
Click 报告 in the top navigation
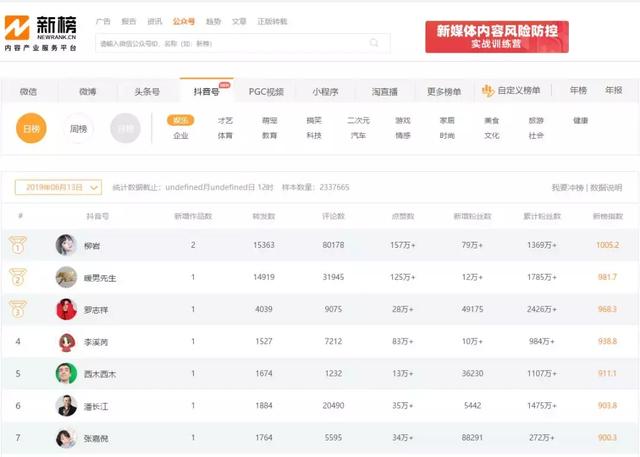pos(129,21)
